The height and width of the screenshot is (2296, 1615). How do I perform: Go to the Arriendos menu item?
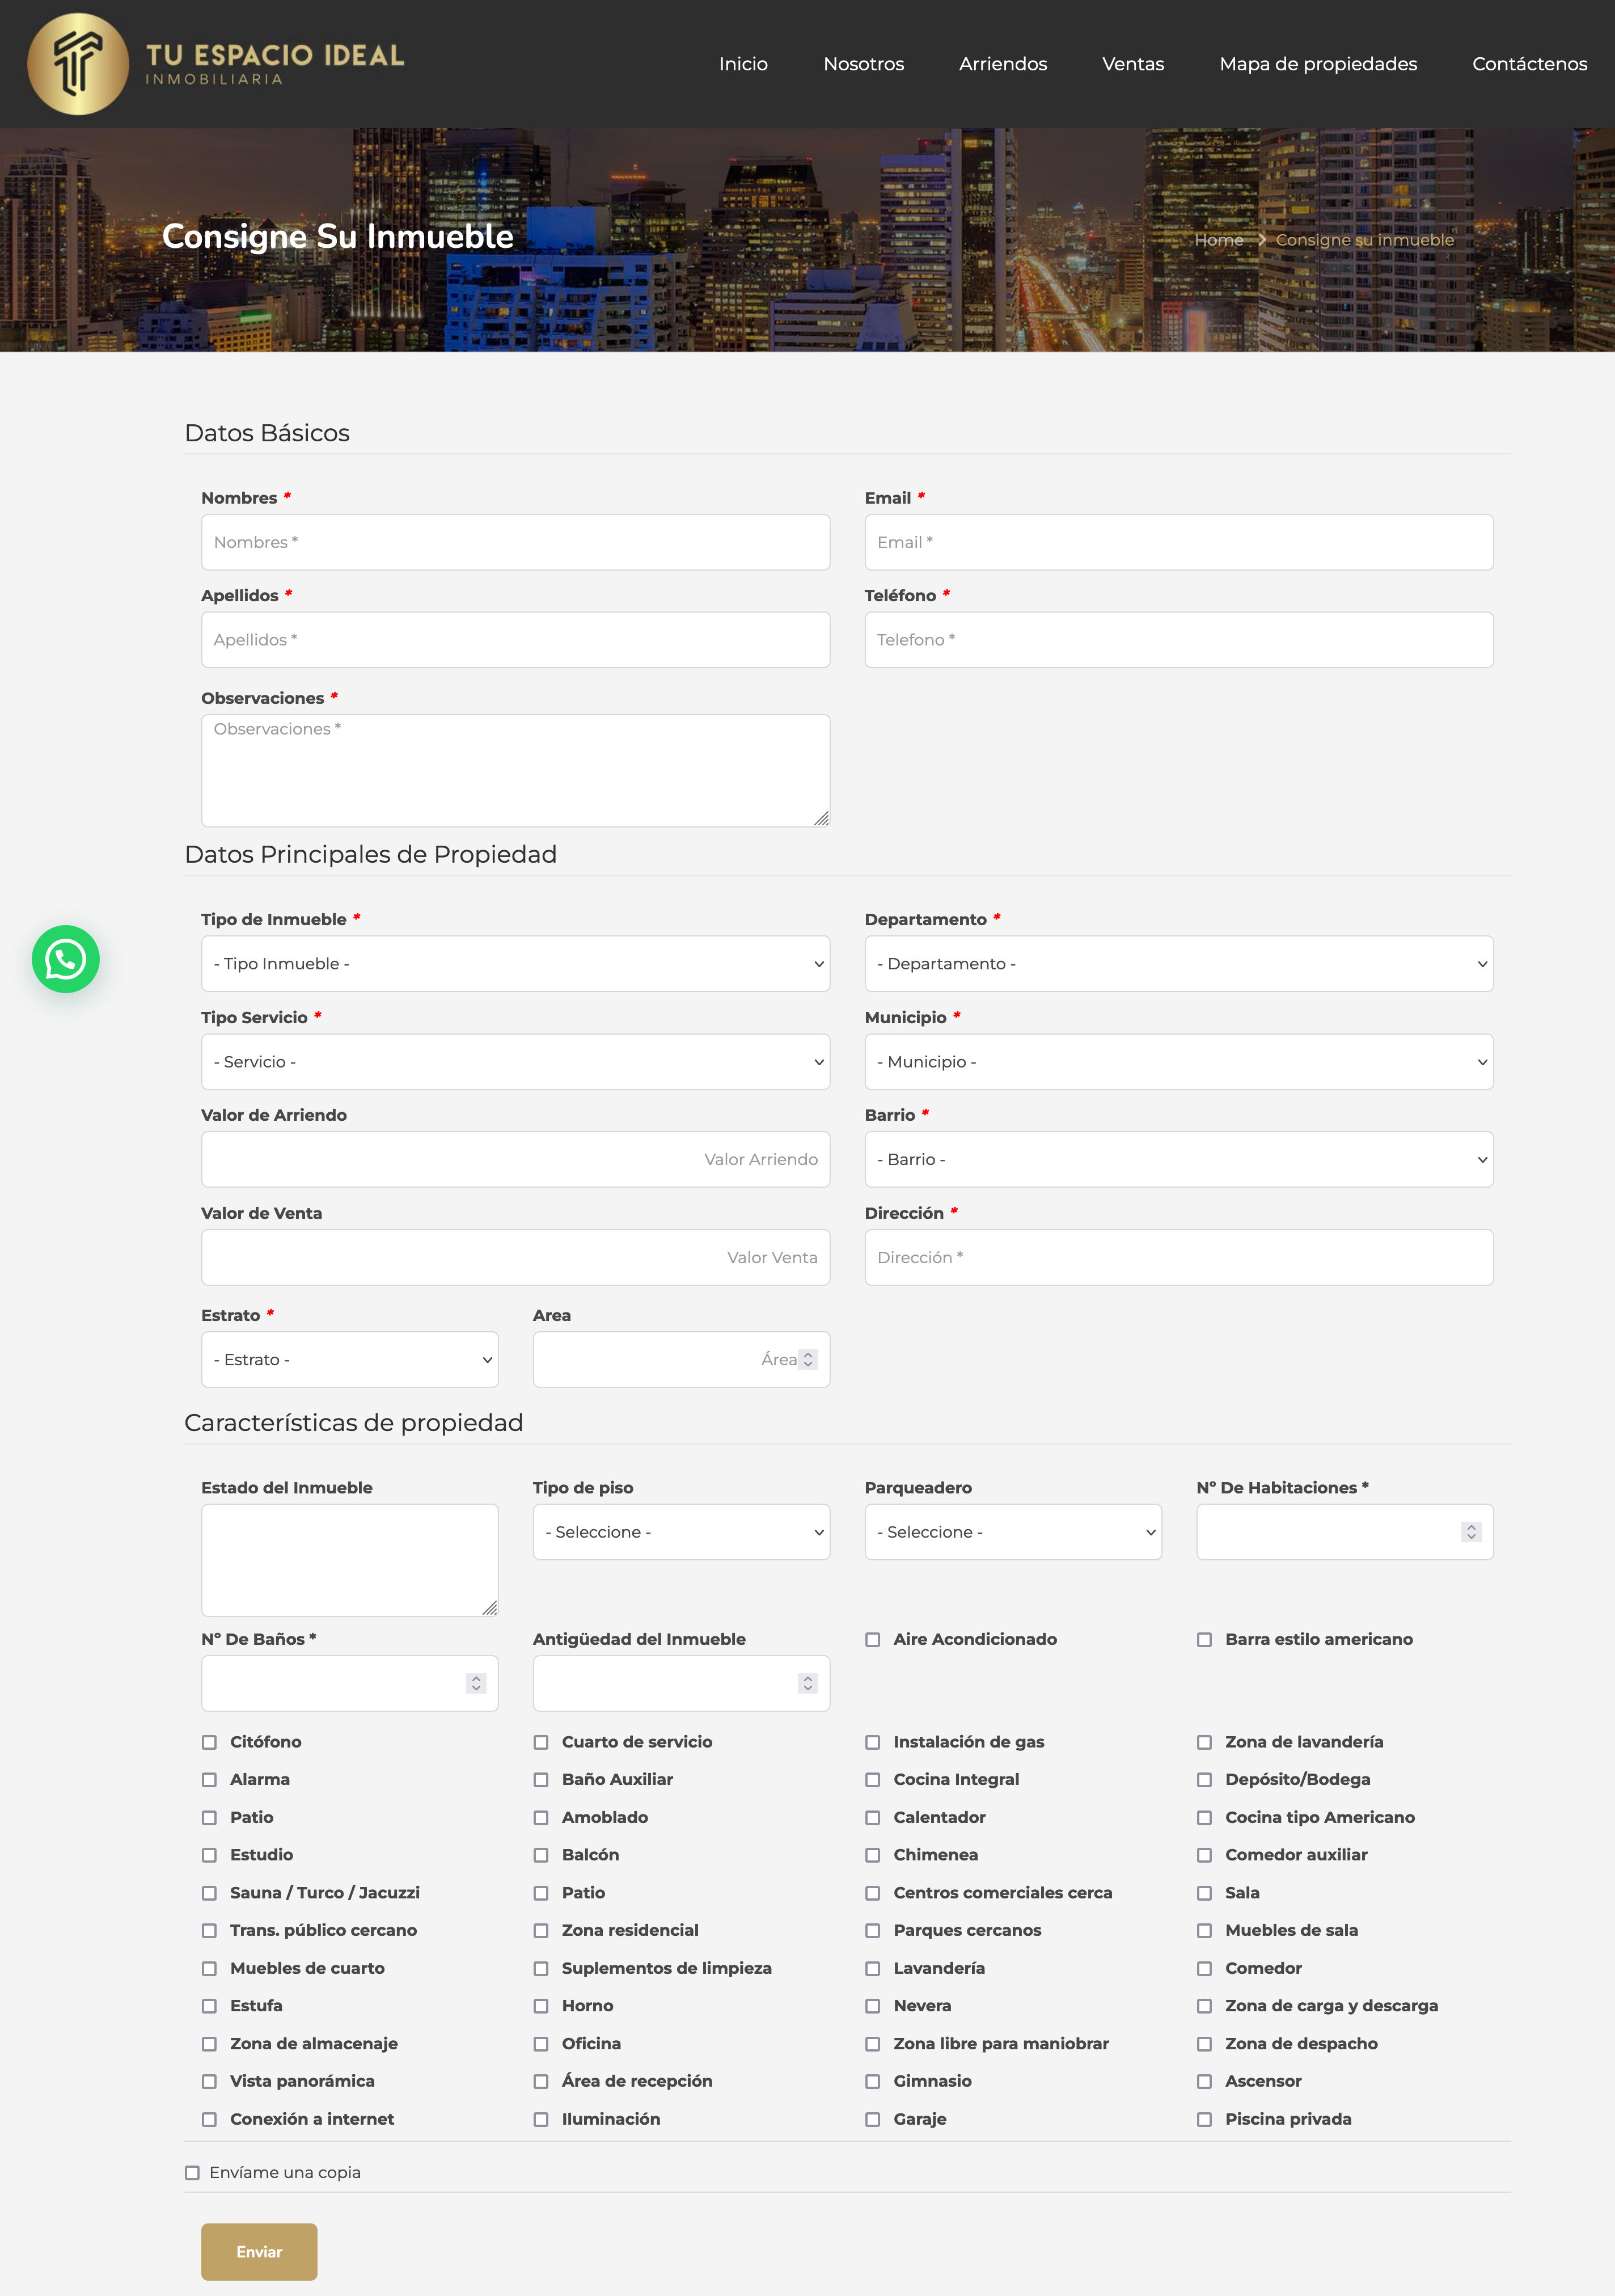(1002, 64)
